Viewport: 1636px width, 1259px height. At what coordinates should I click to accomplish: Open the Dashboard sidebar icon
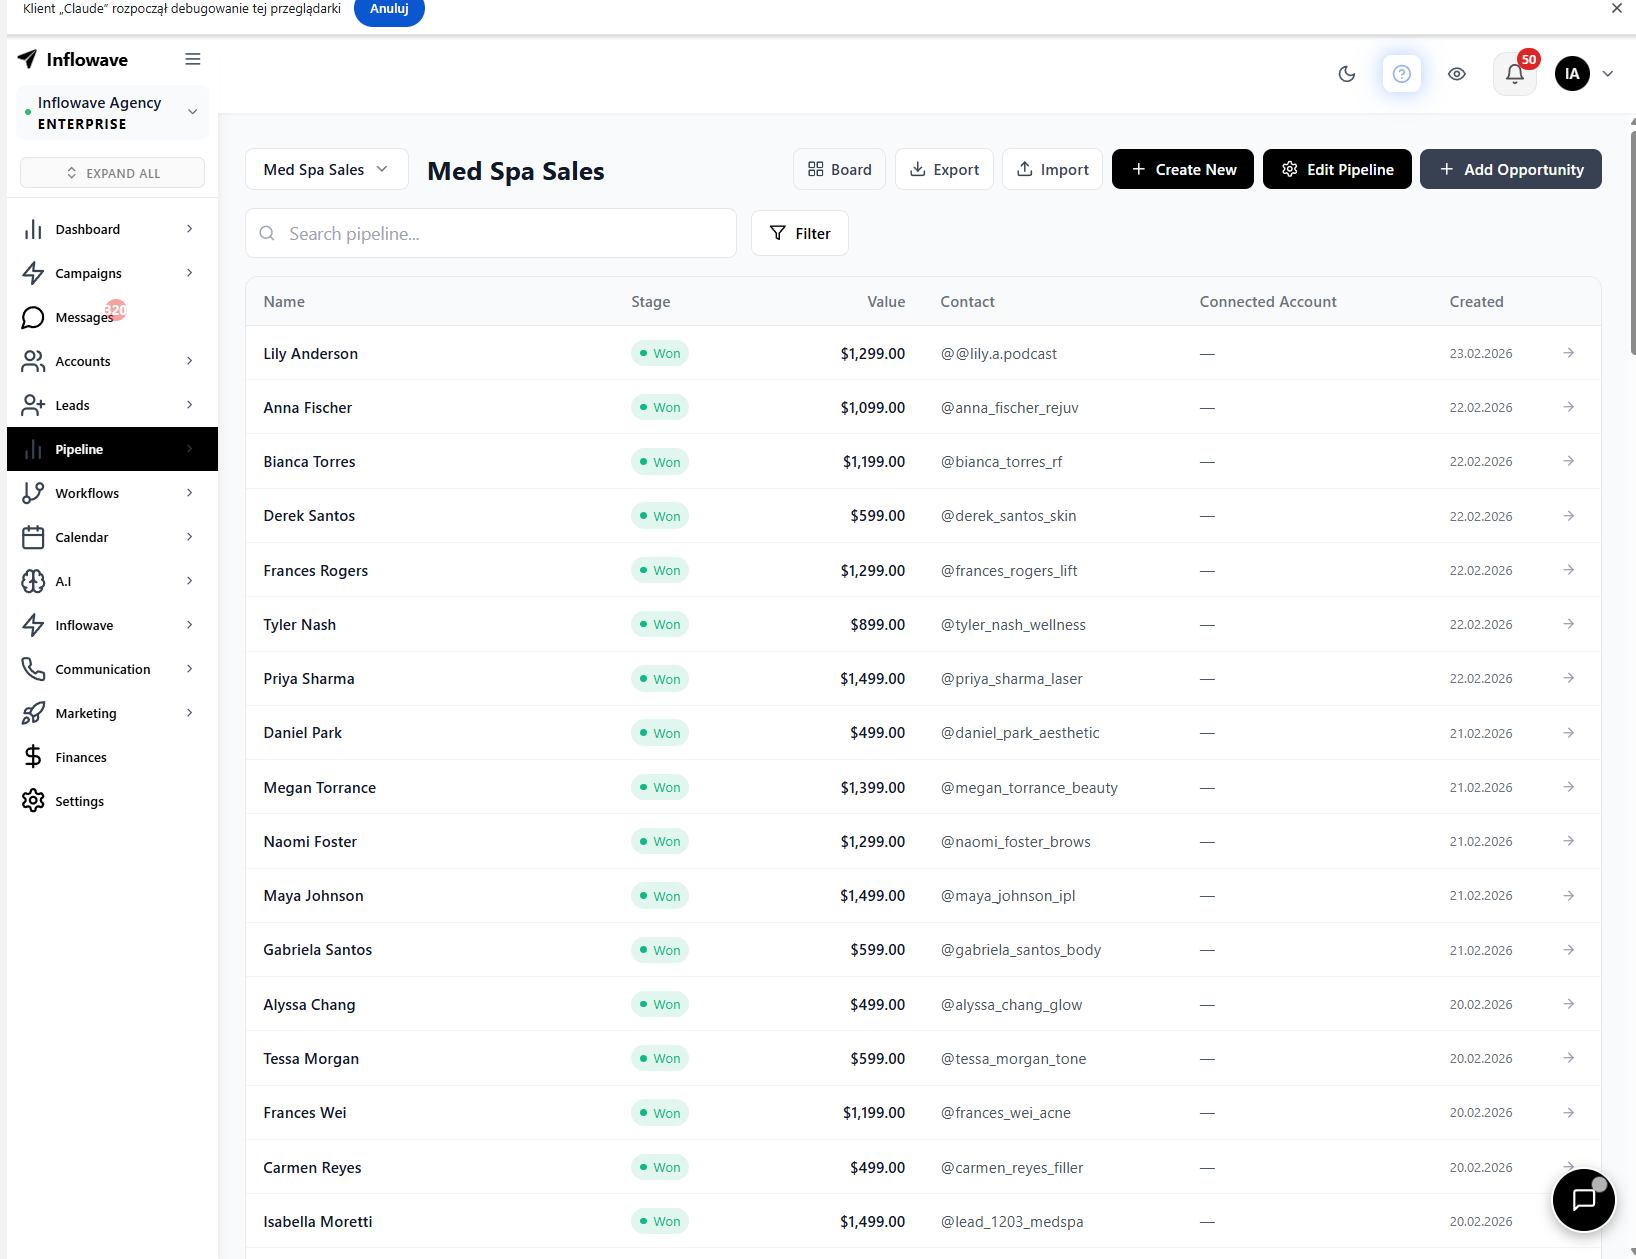click(33, 229)
